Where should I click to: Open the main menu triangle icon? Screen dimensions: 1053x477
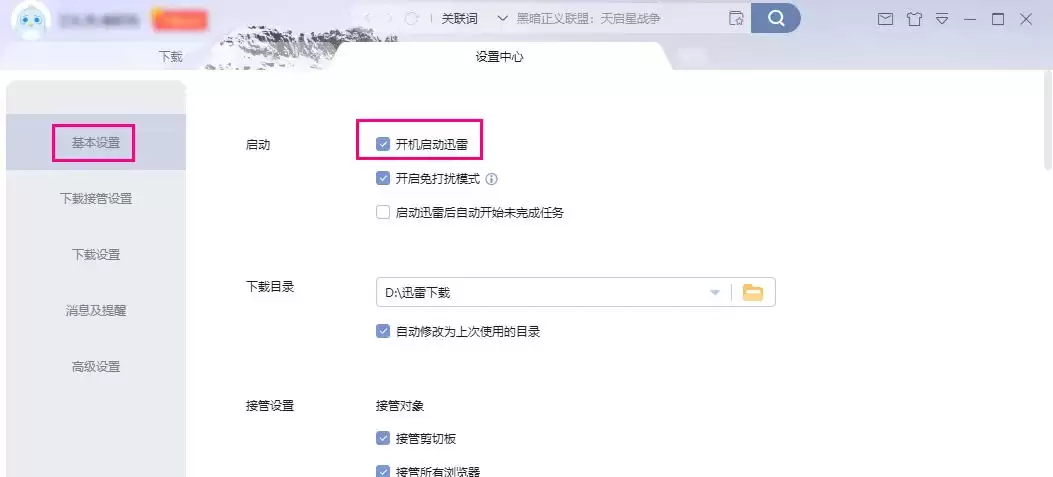click(x=941, y=19)
